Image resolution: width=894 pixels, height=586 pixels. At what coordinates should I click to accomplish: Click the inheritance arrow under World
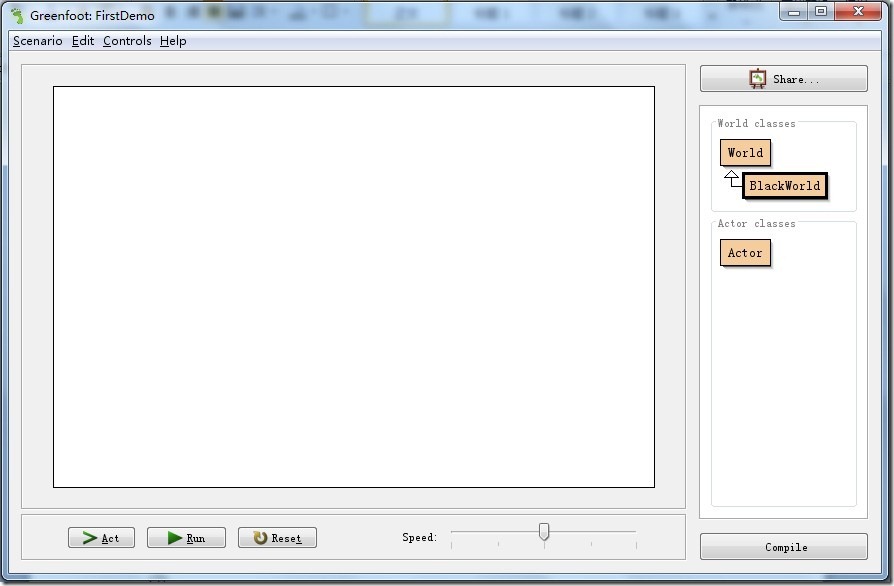732,178
